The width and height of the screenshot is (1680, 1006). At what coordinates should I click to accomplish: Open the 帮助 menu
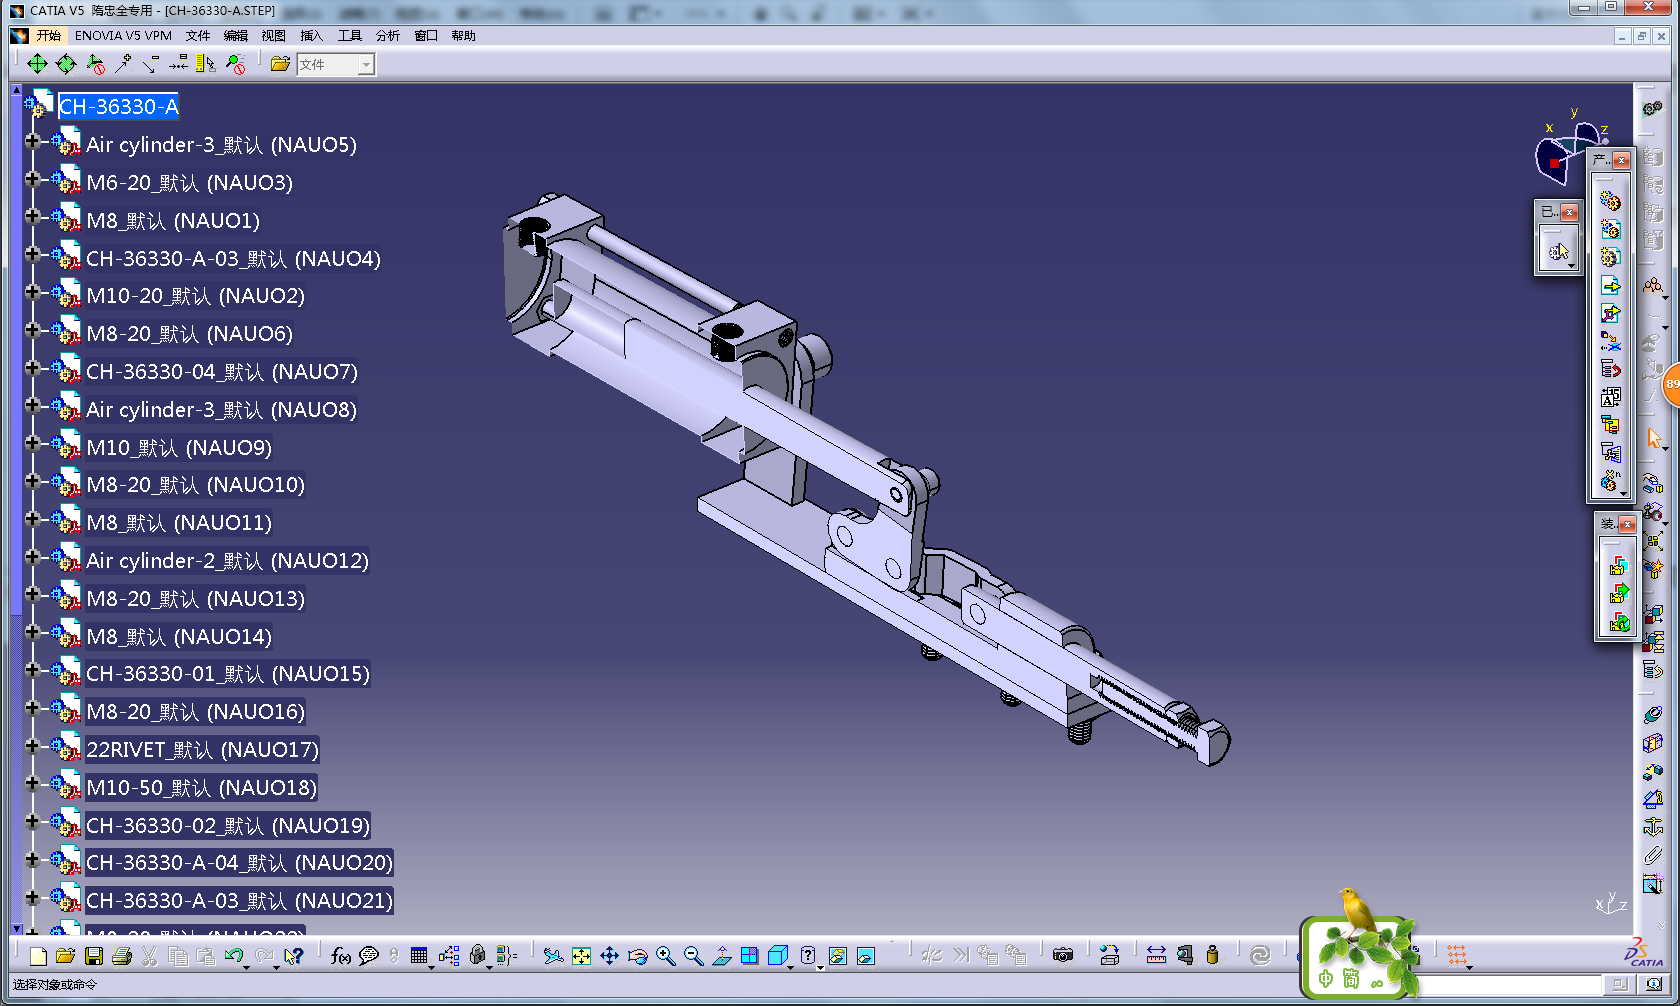click(x=464, y=36)
